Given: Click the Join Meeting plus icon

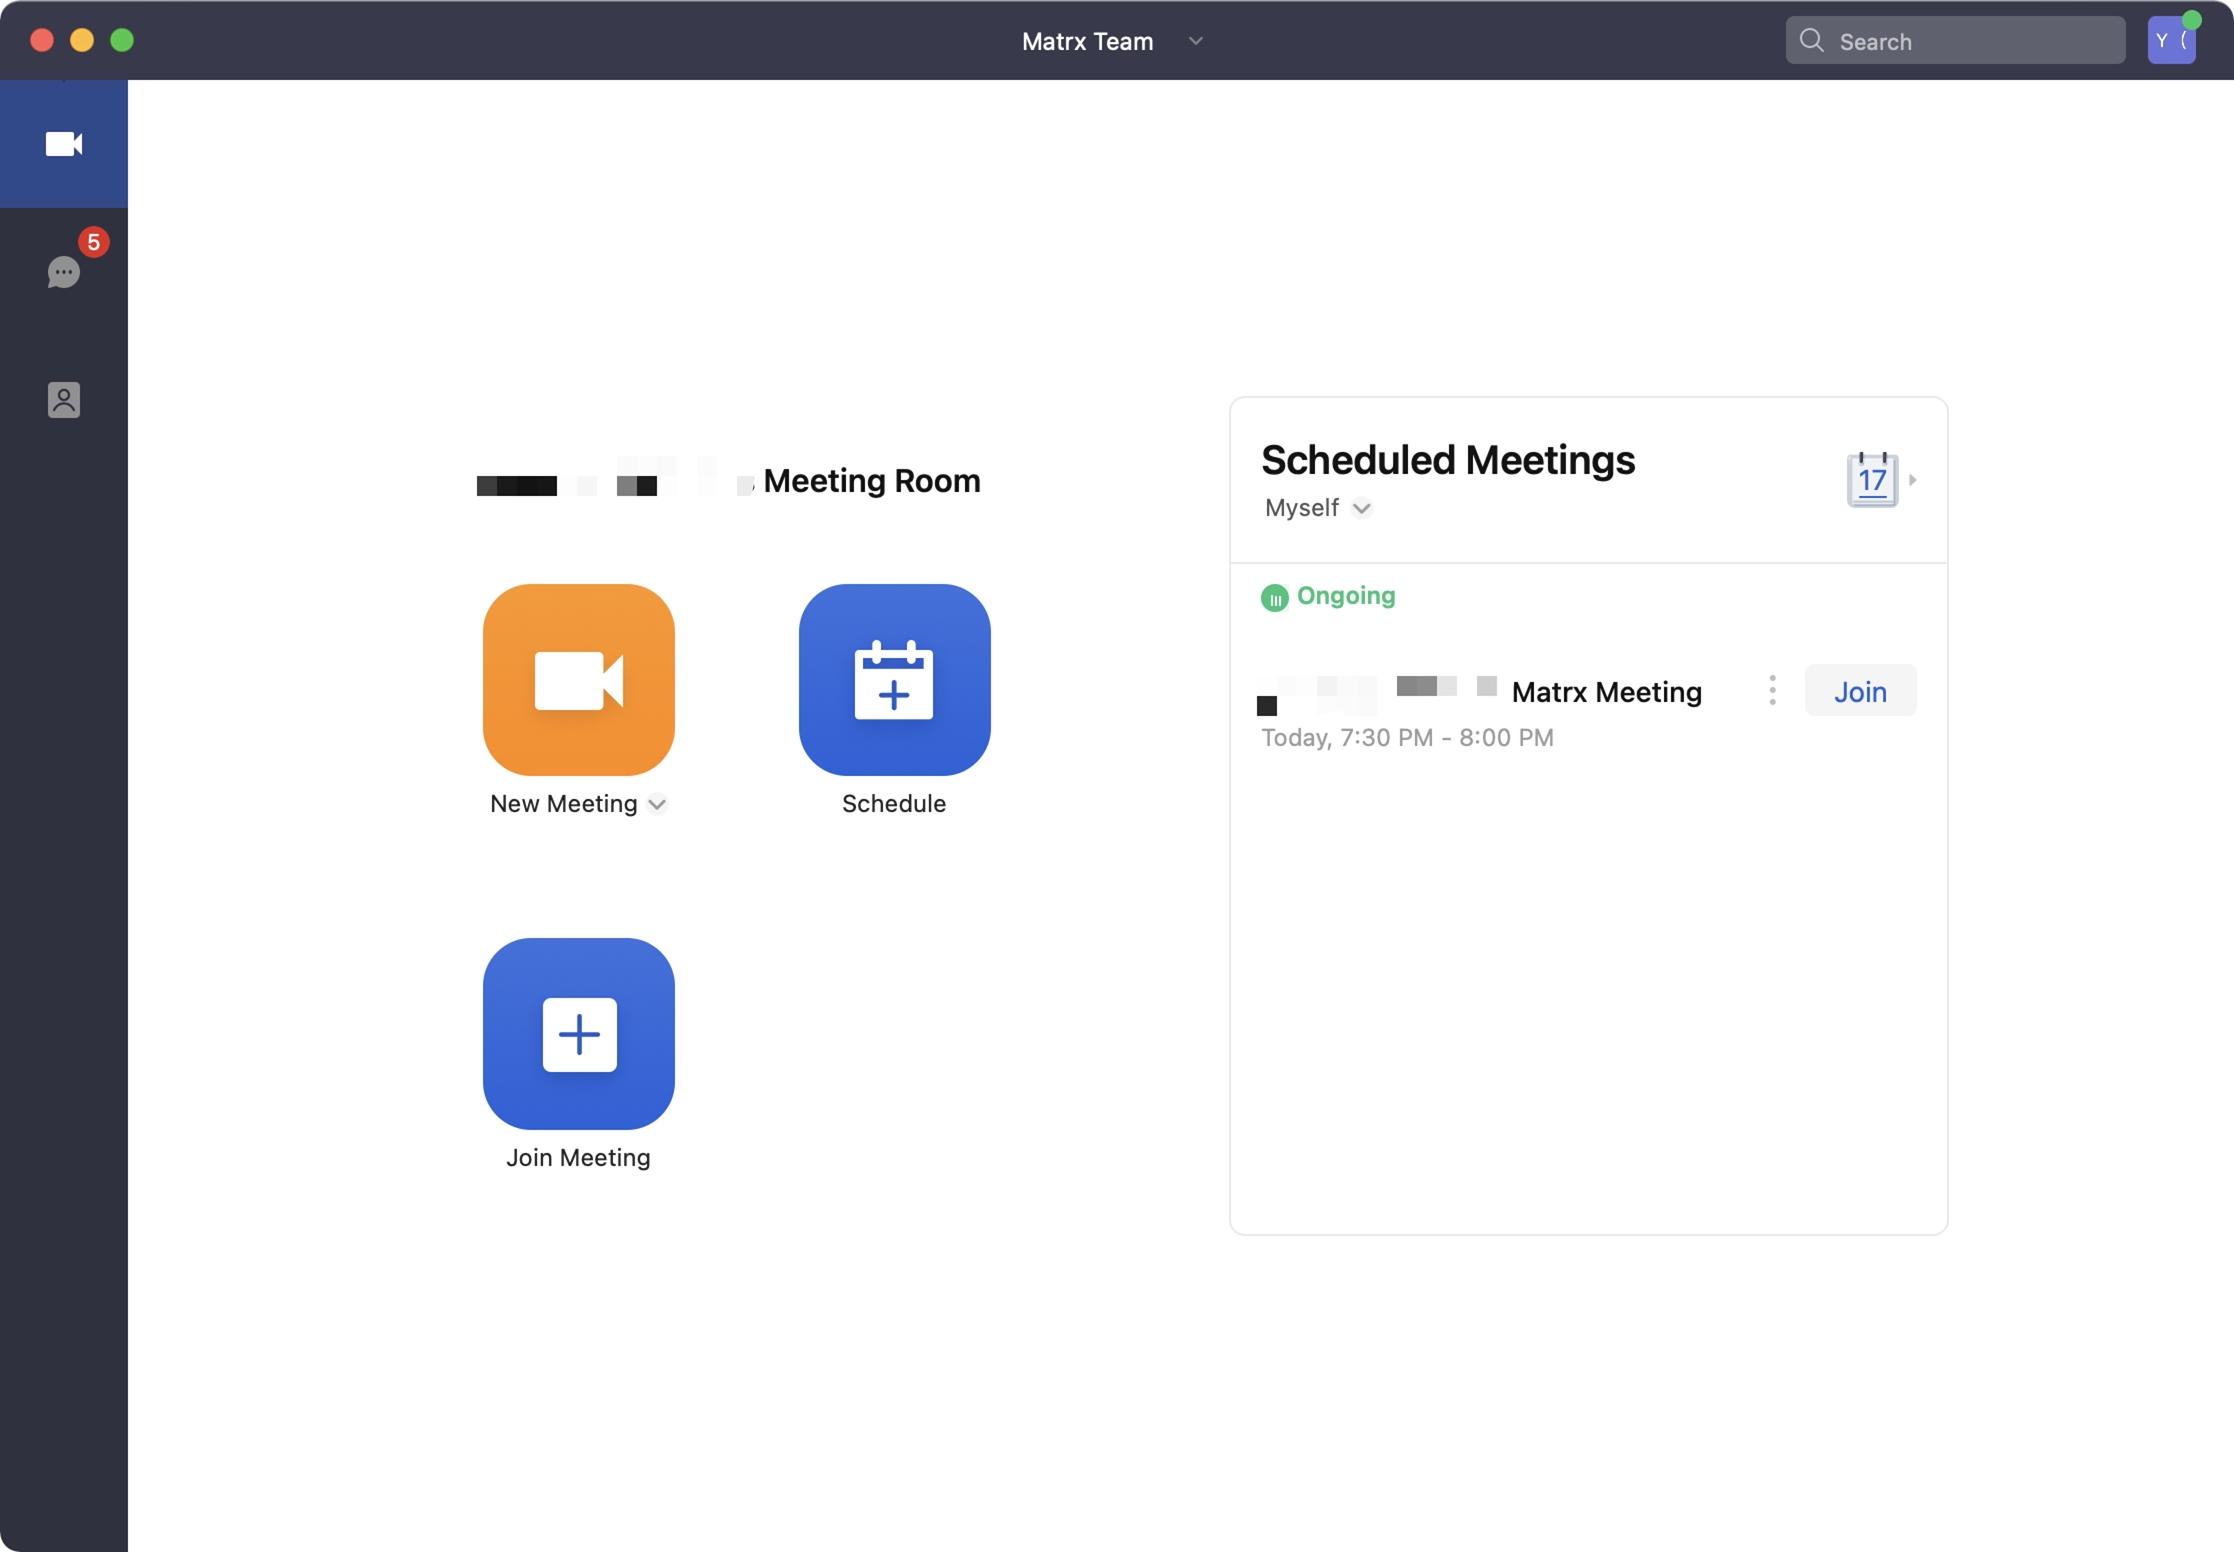Looking at the screenshot, I should [x=578, y=1034].
